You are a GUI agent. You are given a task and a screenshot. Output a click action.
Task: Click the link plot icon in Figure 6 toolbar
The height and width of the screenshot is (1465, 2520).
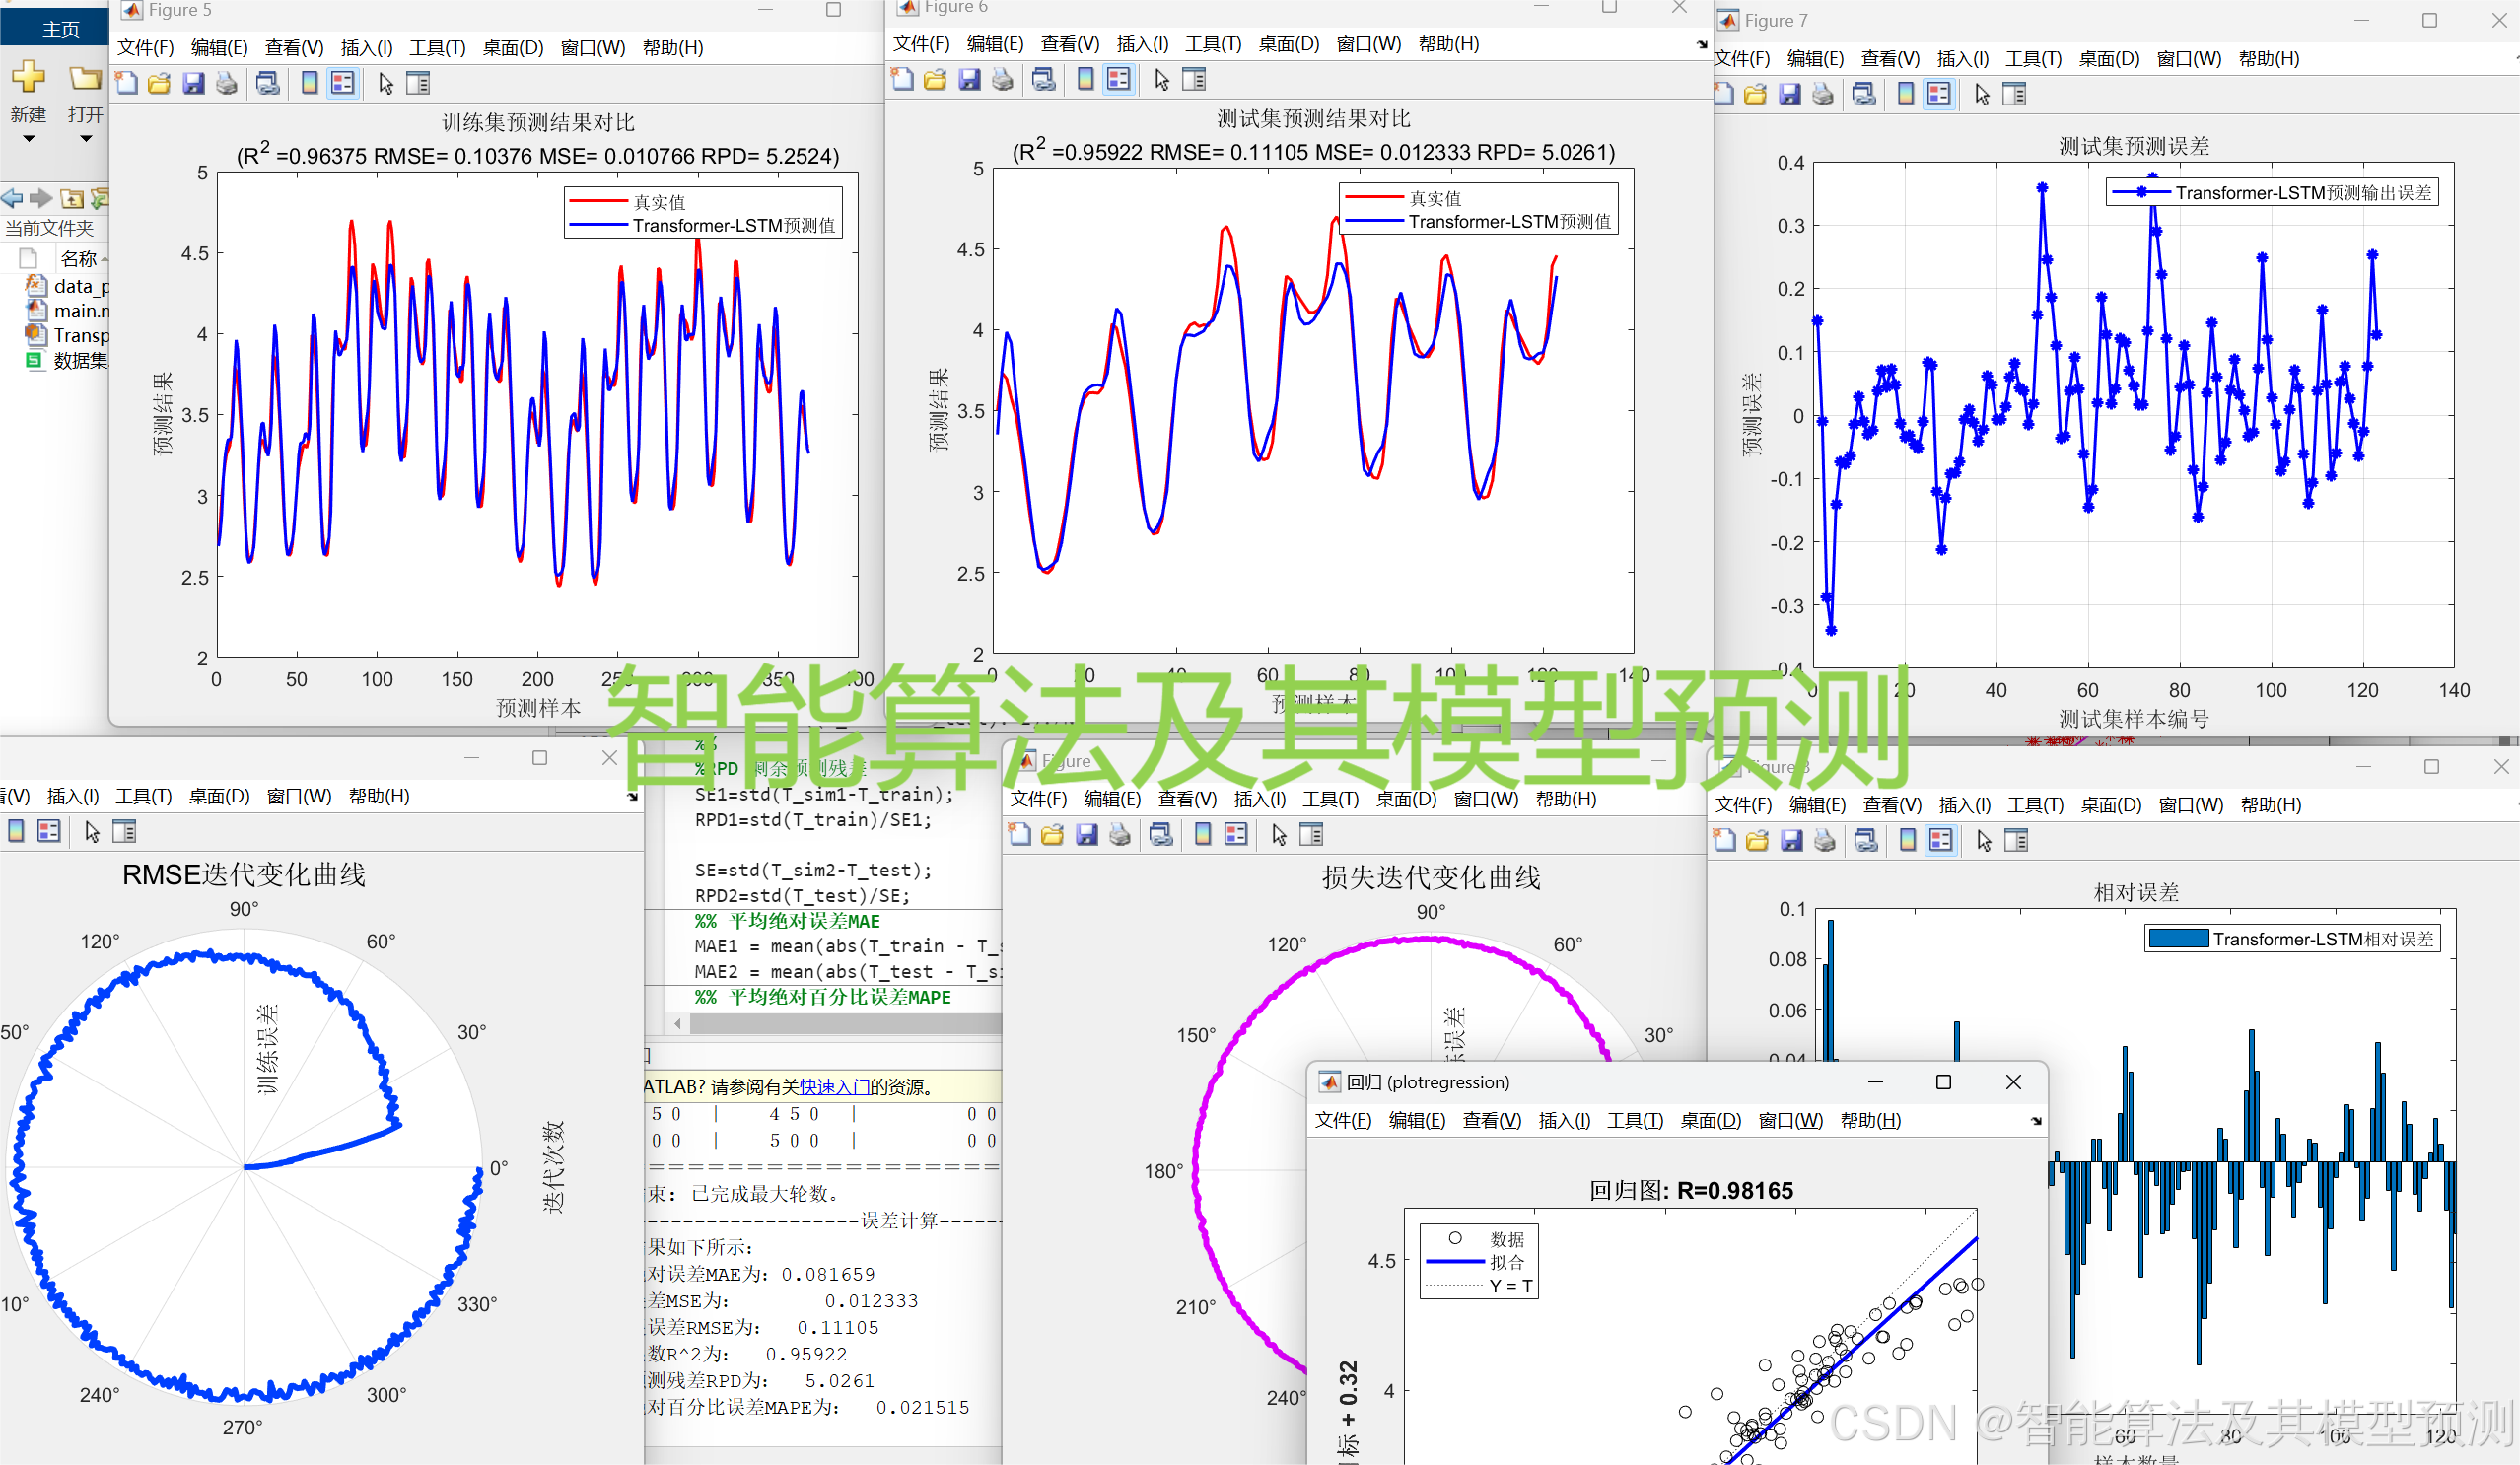1044,79
